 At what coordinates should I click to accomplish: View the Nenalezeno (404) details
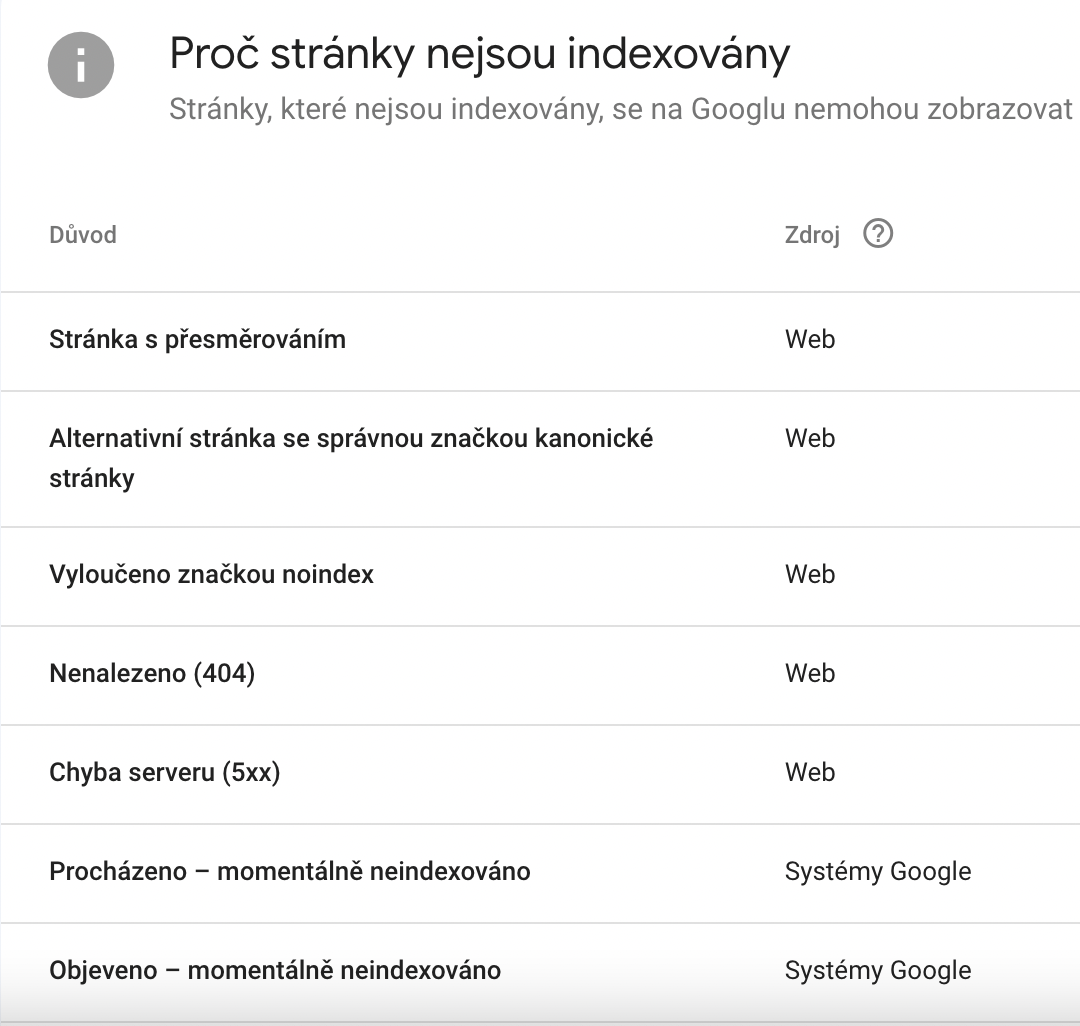tap(540, 675)
